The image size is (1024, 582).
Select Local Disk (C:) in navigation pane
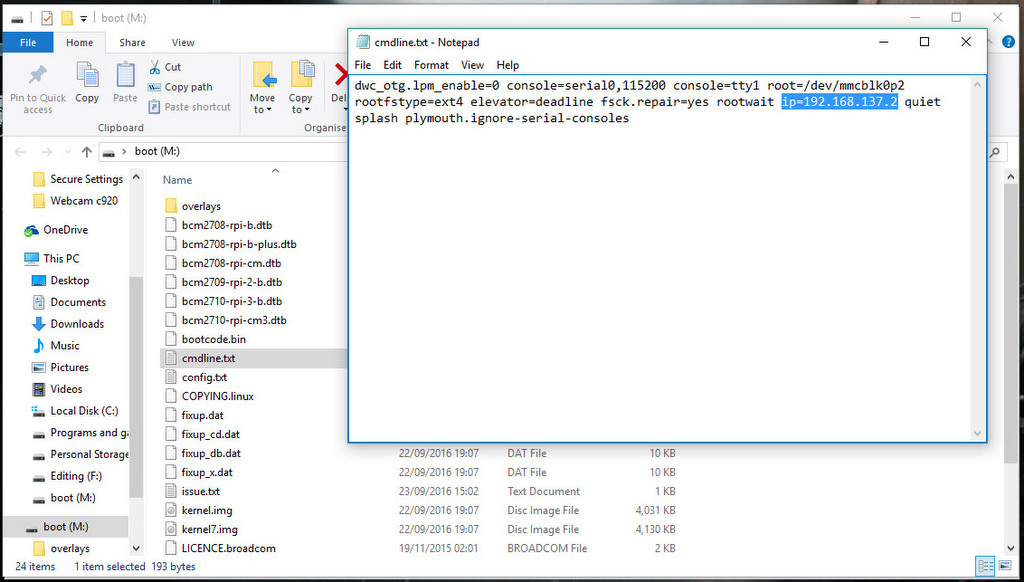click(x=84, y=410)
